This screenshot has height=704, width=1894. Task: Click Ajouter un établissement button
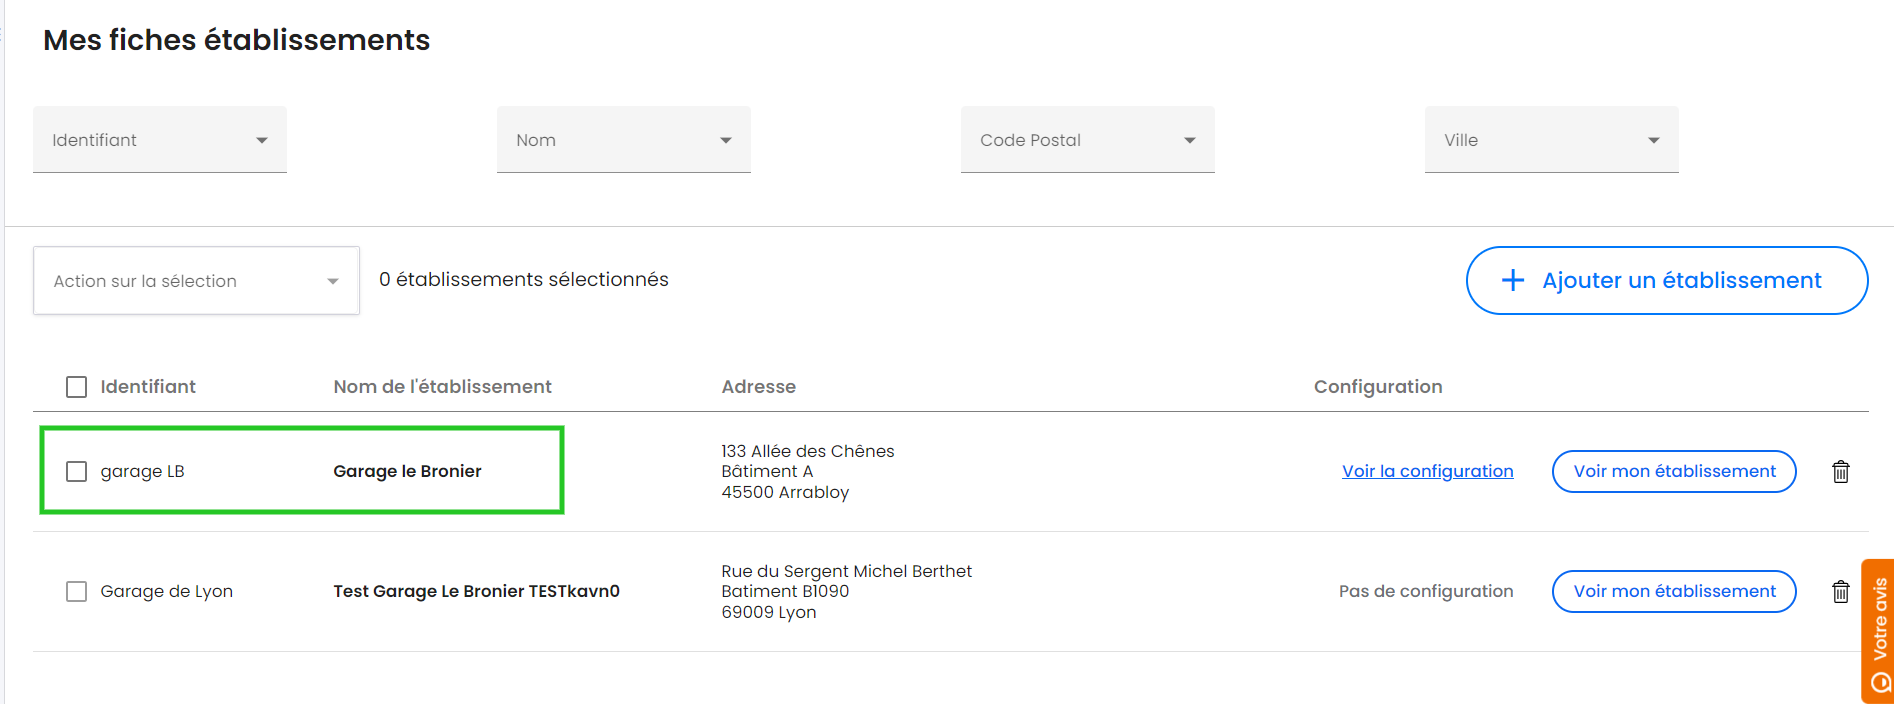(1667, 280)
